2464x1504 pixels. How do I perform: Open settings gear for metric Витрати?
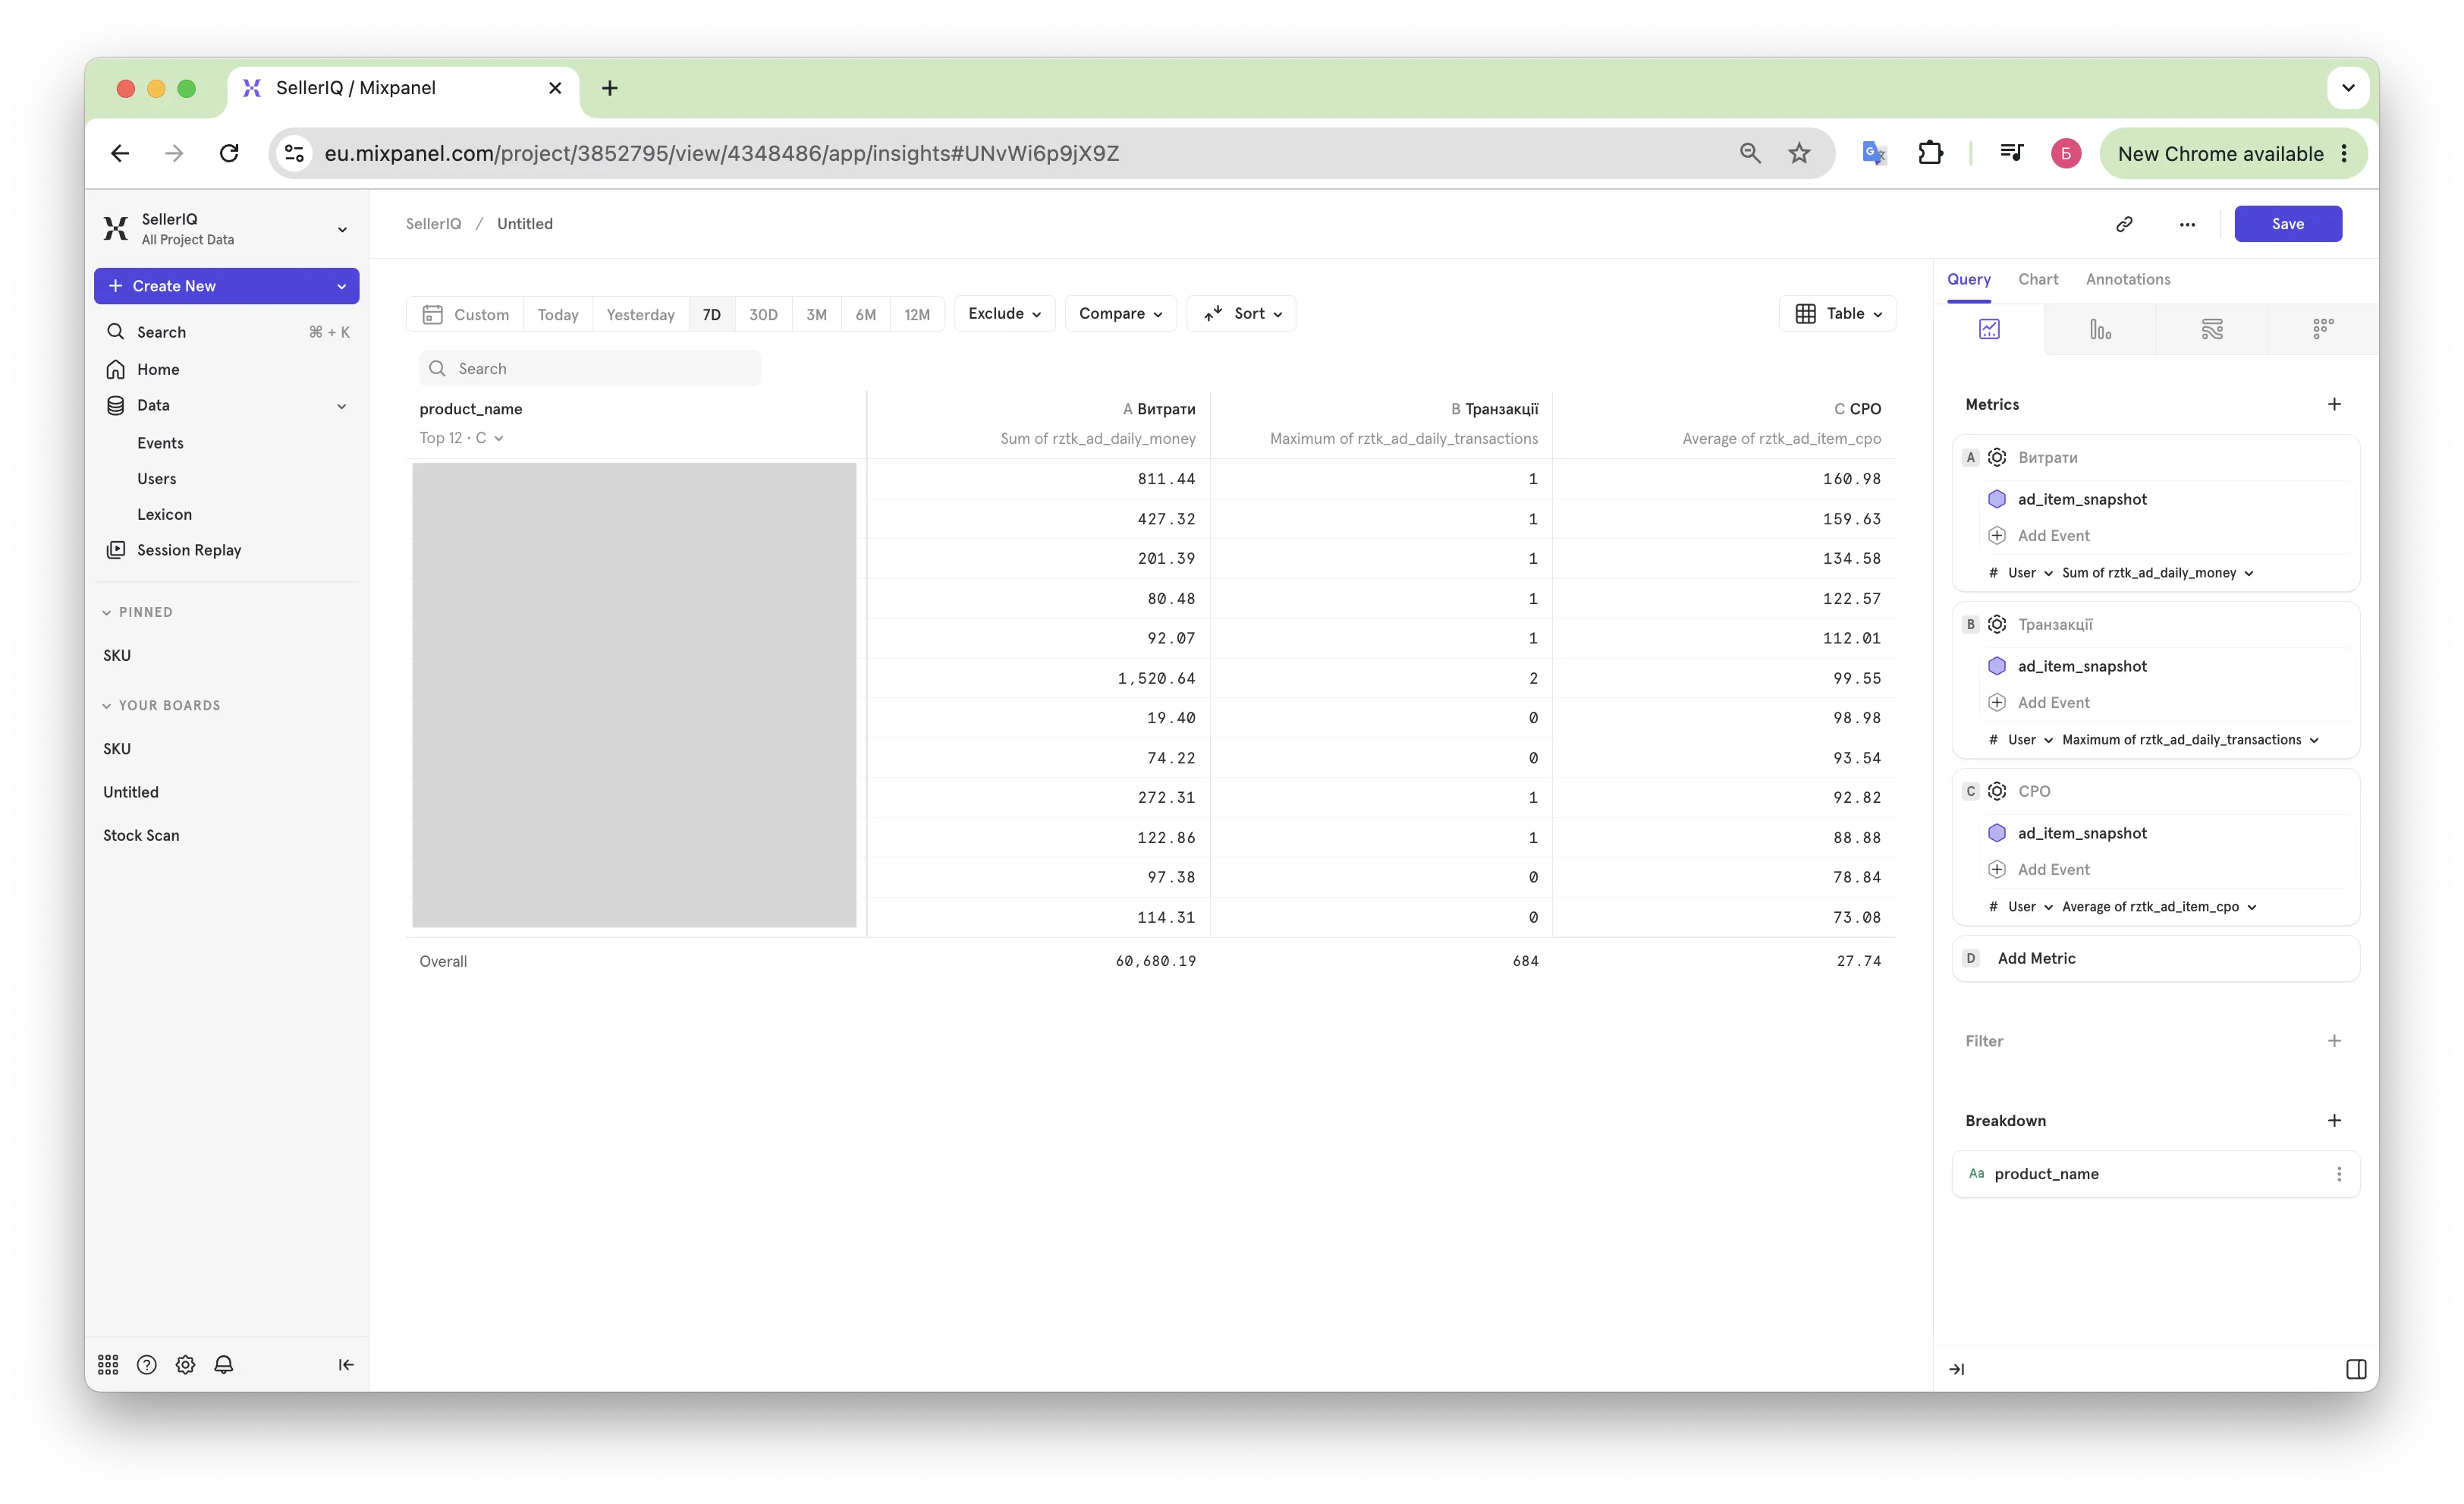(x=1997, y=457)
